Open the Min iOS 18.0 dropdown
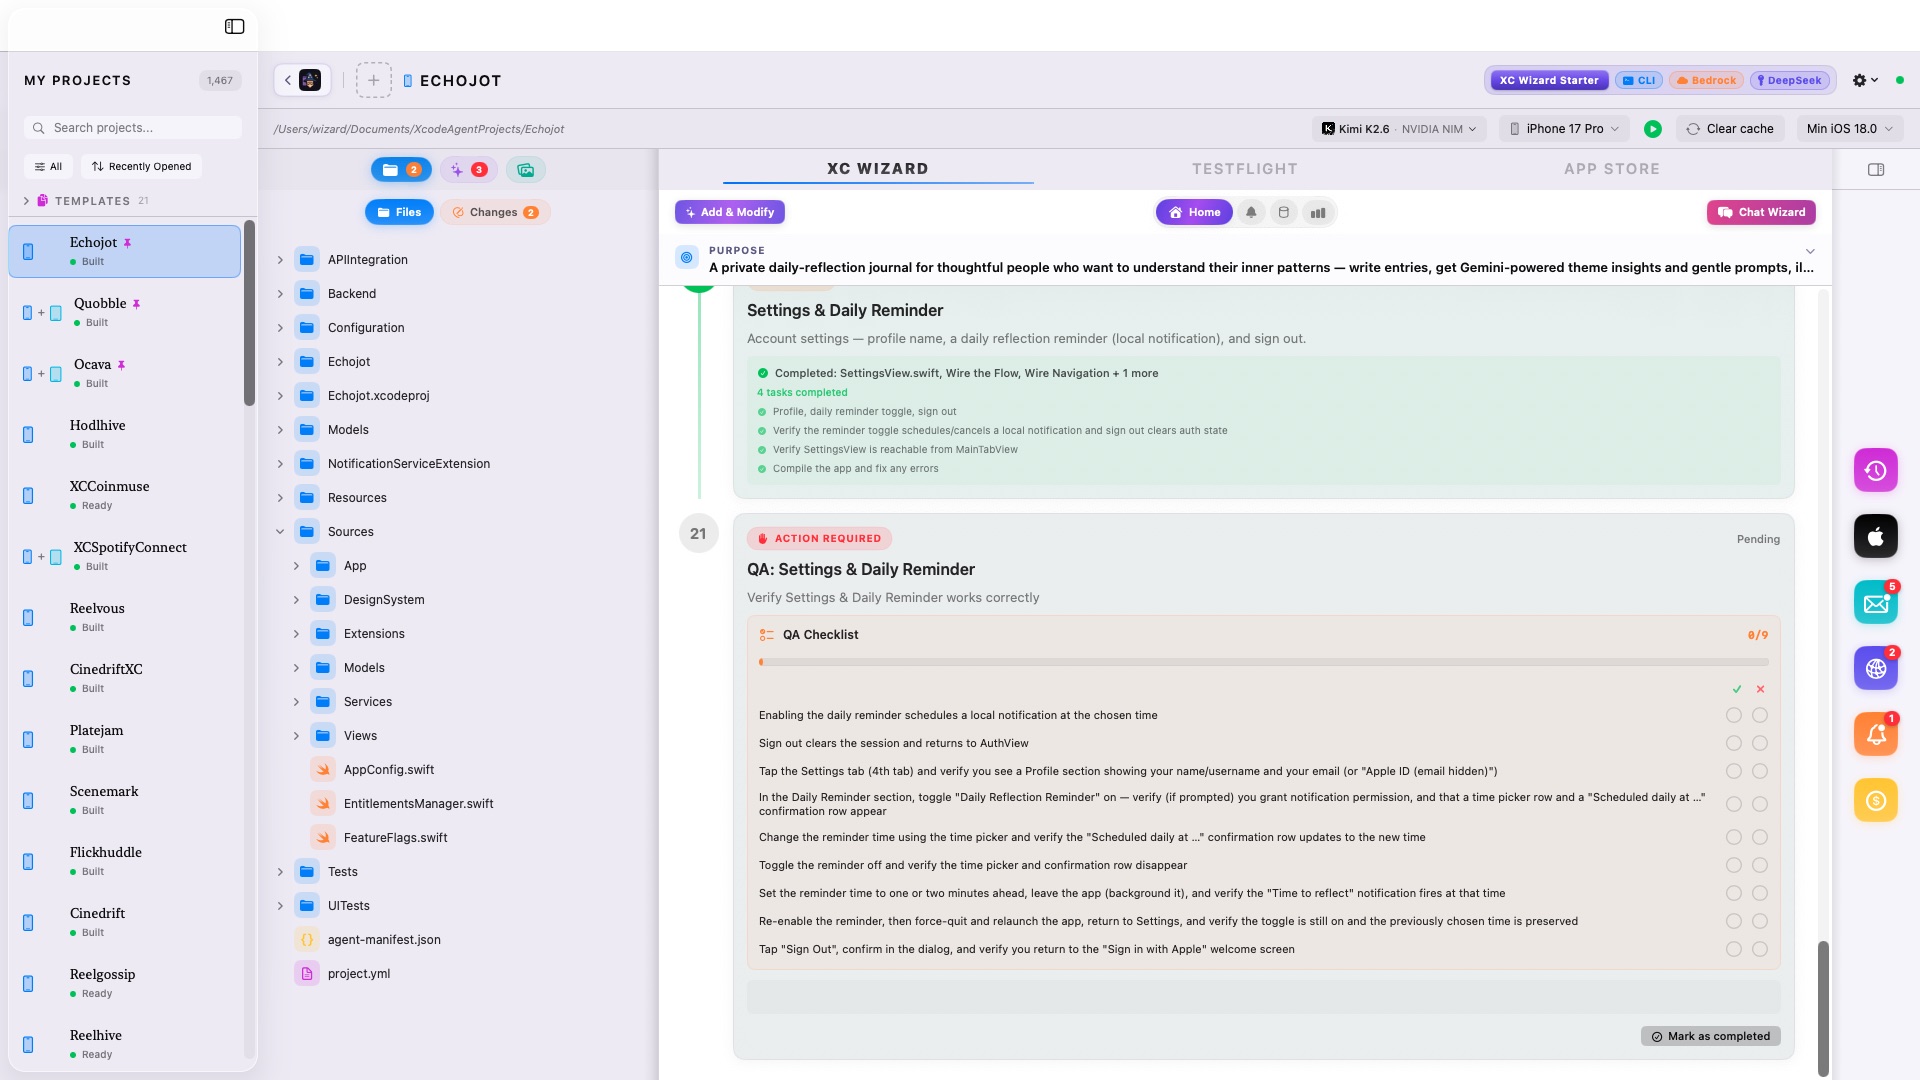Image resolution: width=1920 pixels, height=1080 pixels. pyautogui.click(x=1850, y=129)
